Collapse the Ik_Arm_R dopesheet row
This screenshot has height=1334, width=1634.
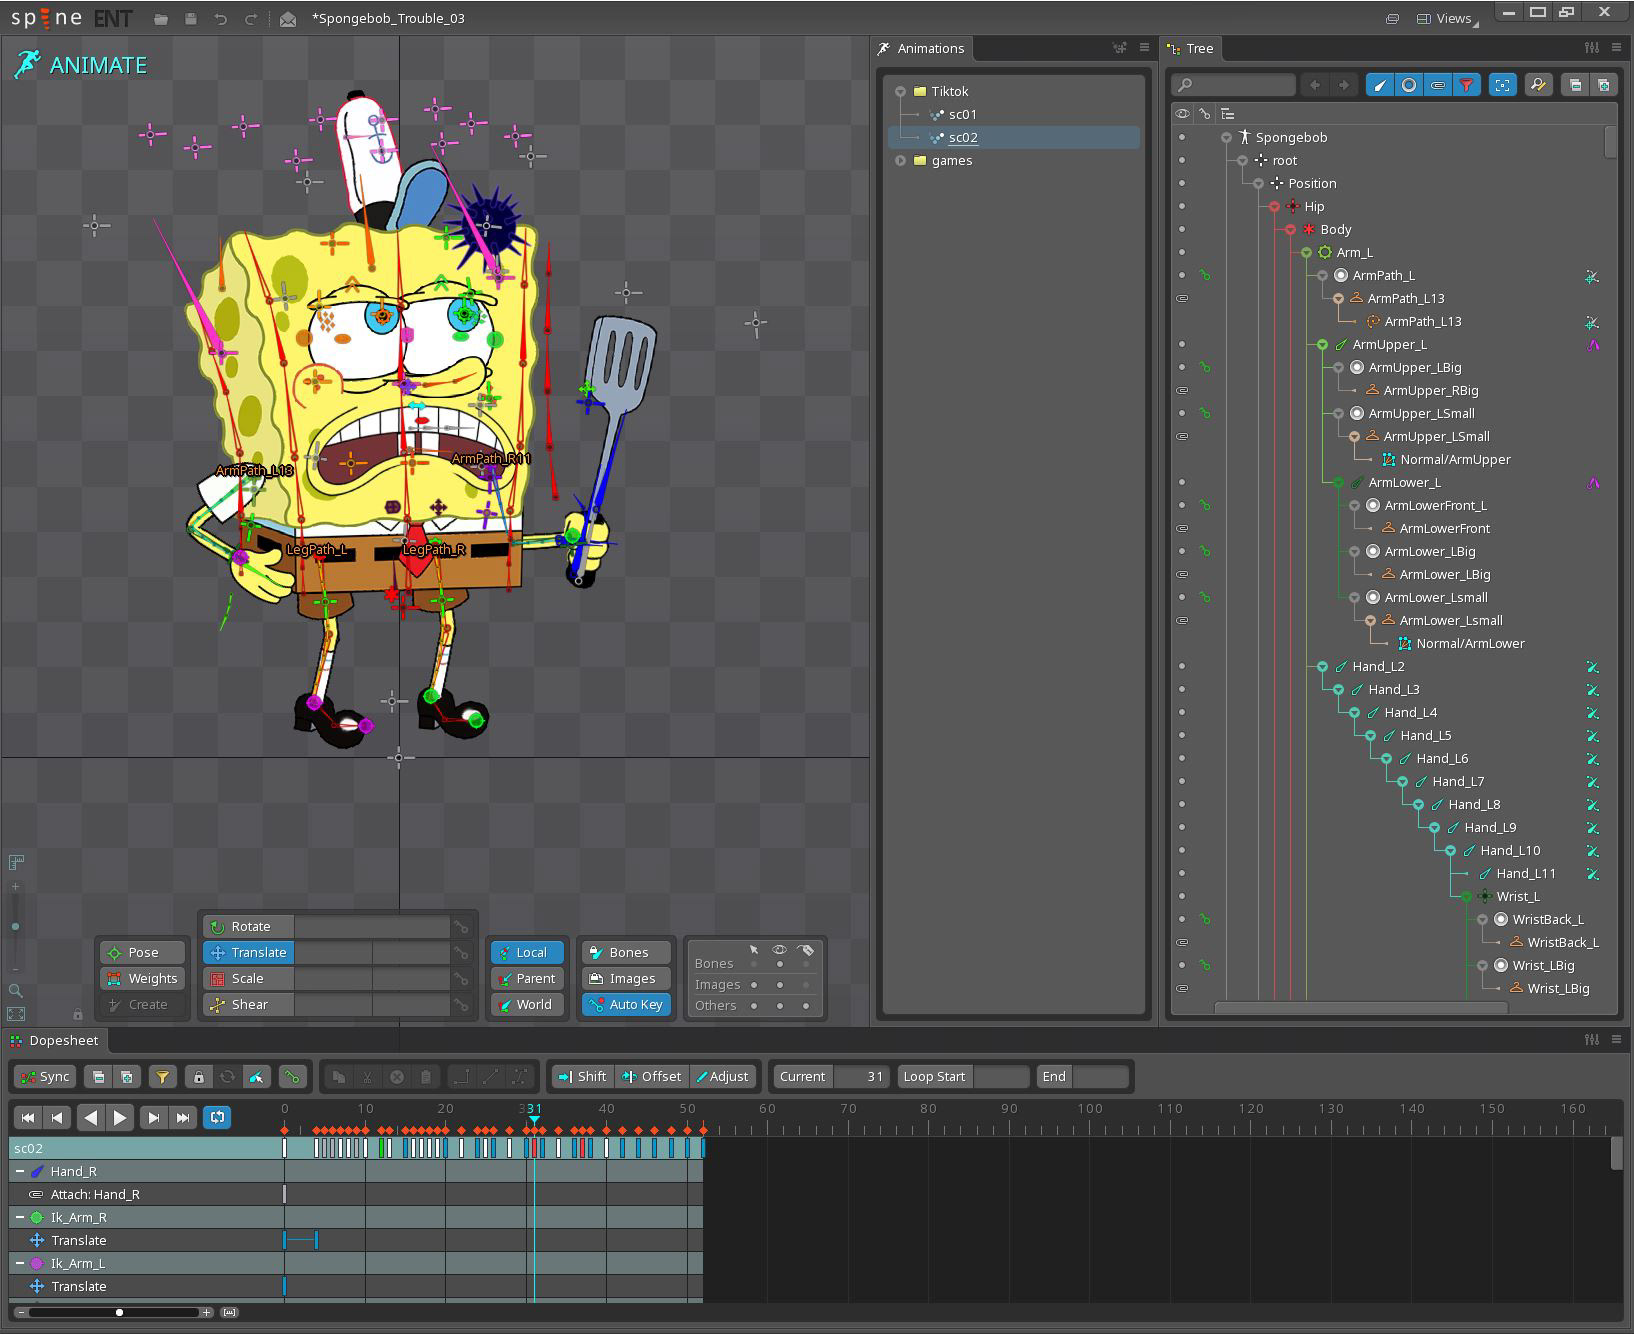pos(19,1217)
